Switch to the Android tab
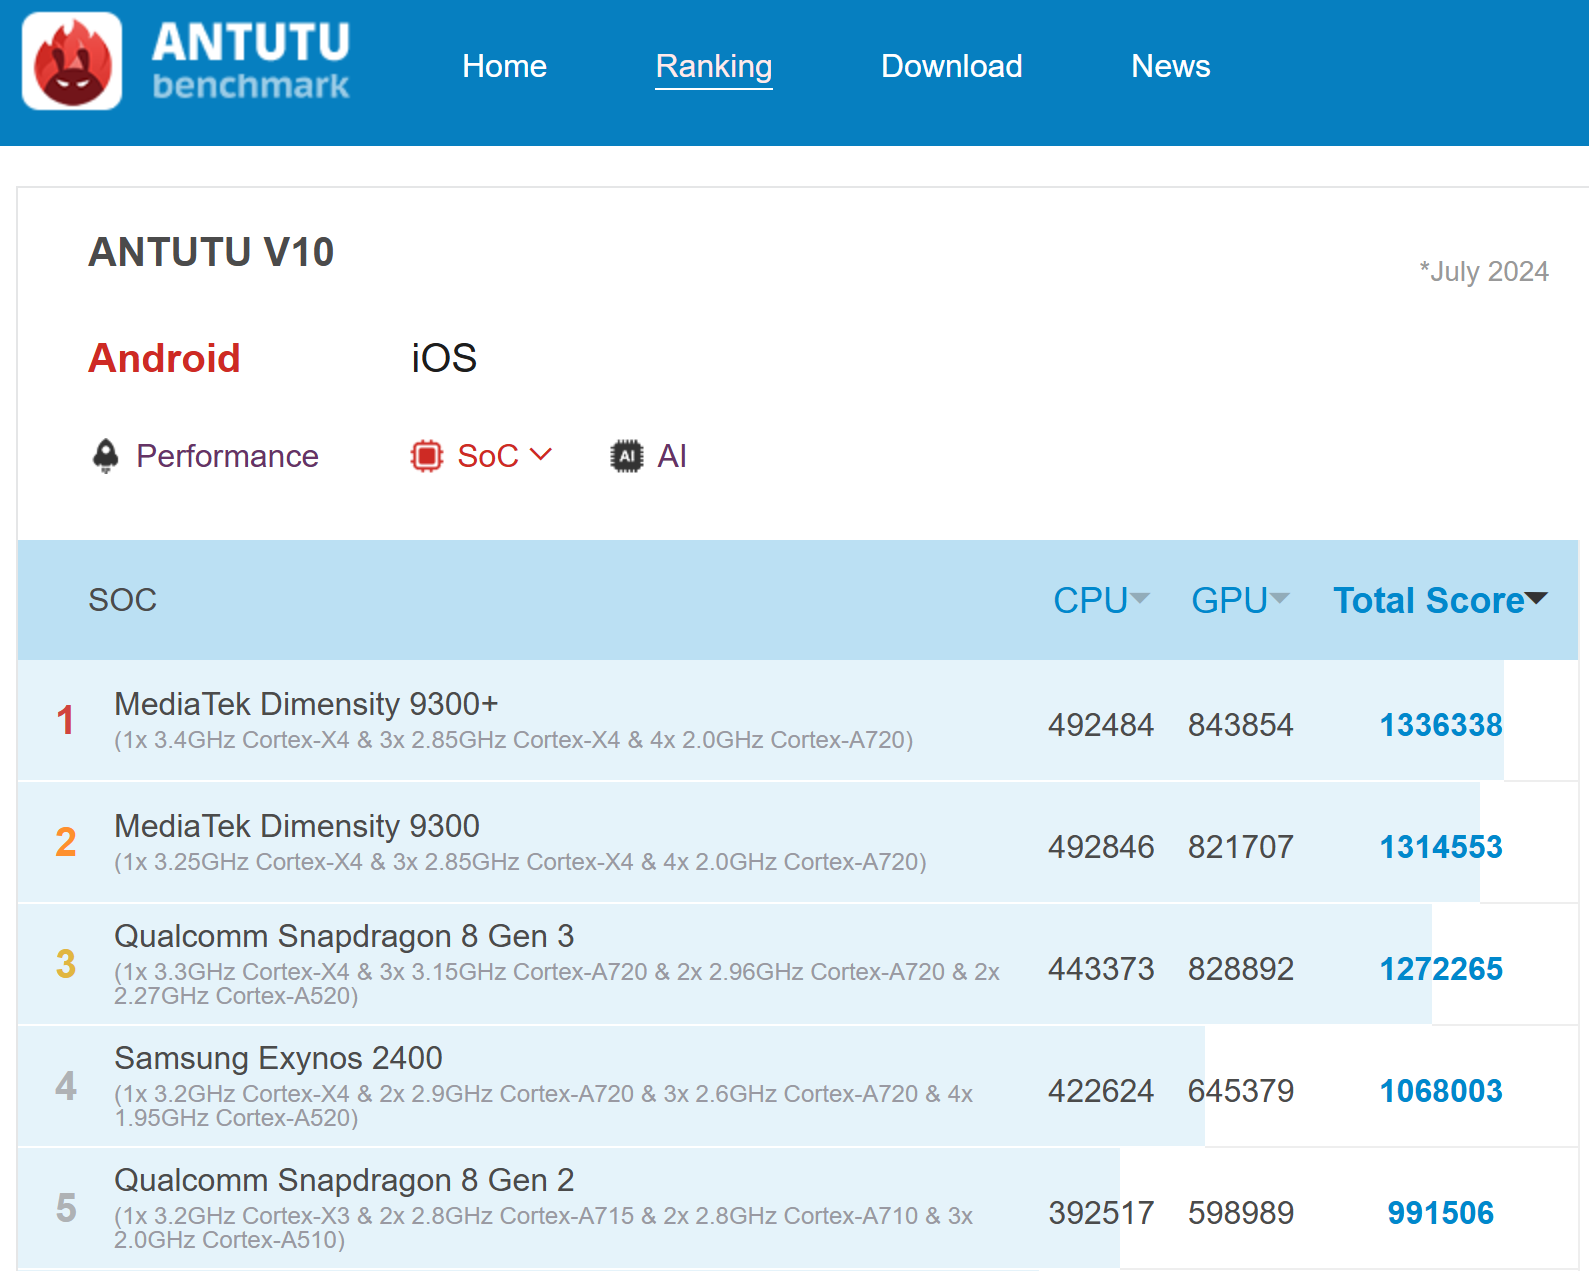1589x1271 pixels. pyautogui.click(x=164, y=358)
